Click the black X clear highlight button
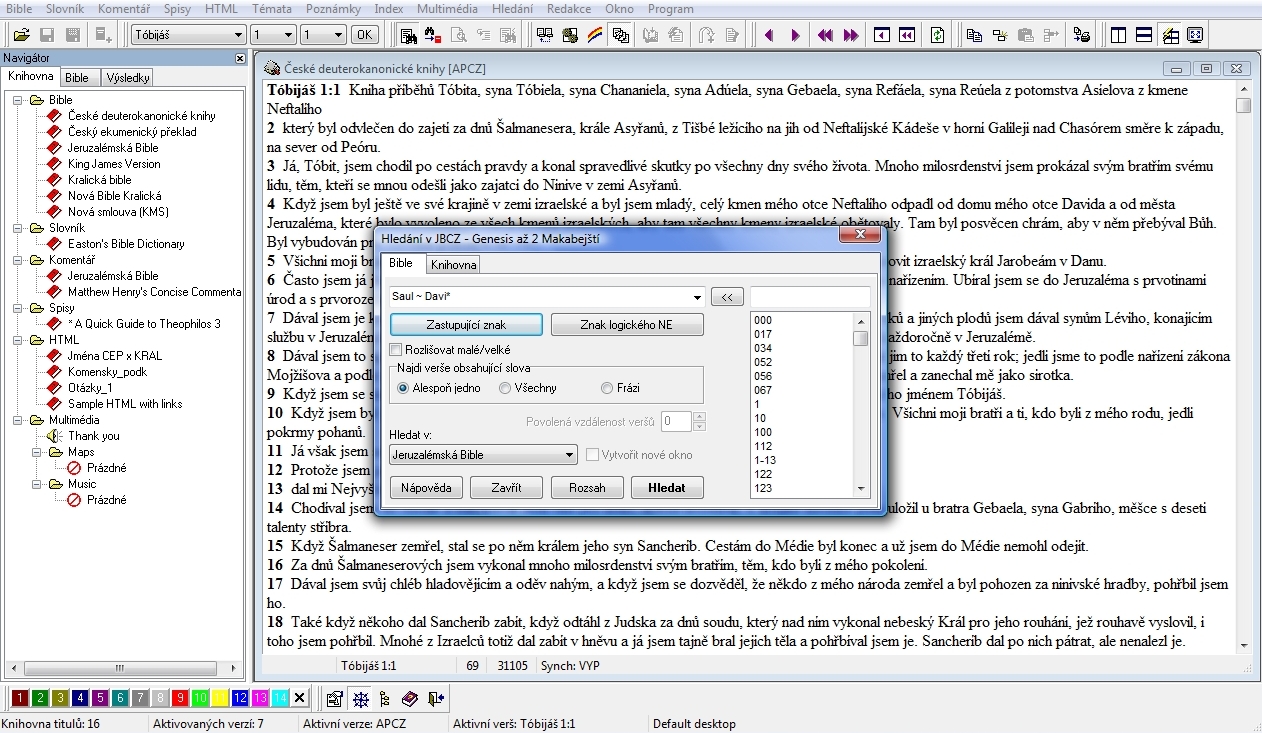Viewport: 1262px width, 733px height. coord(299,698)
